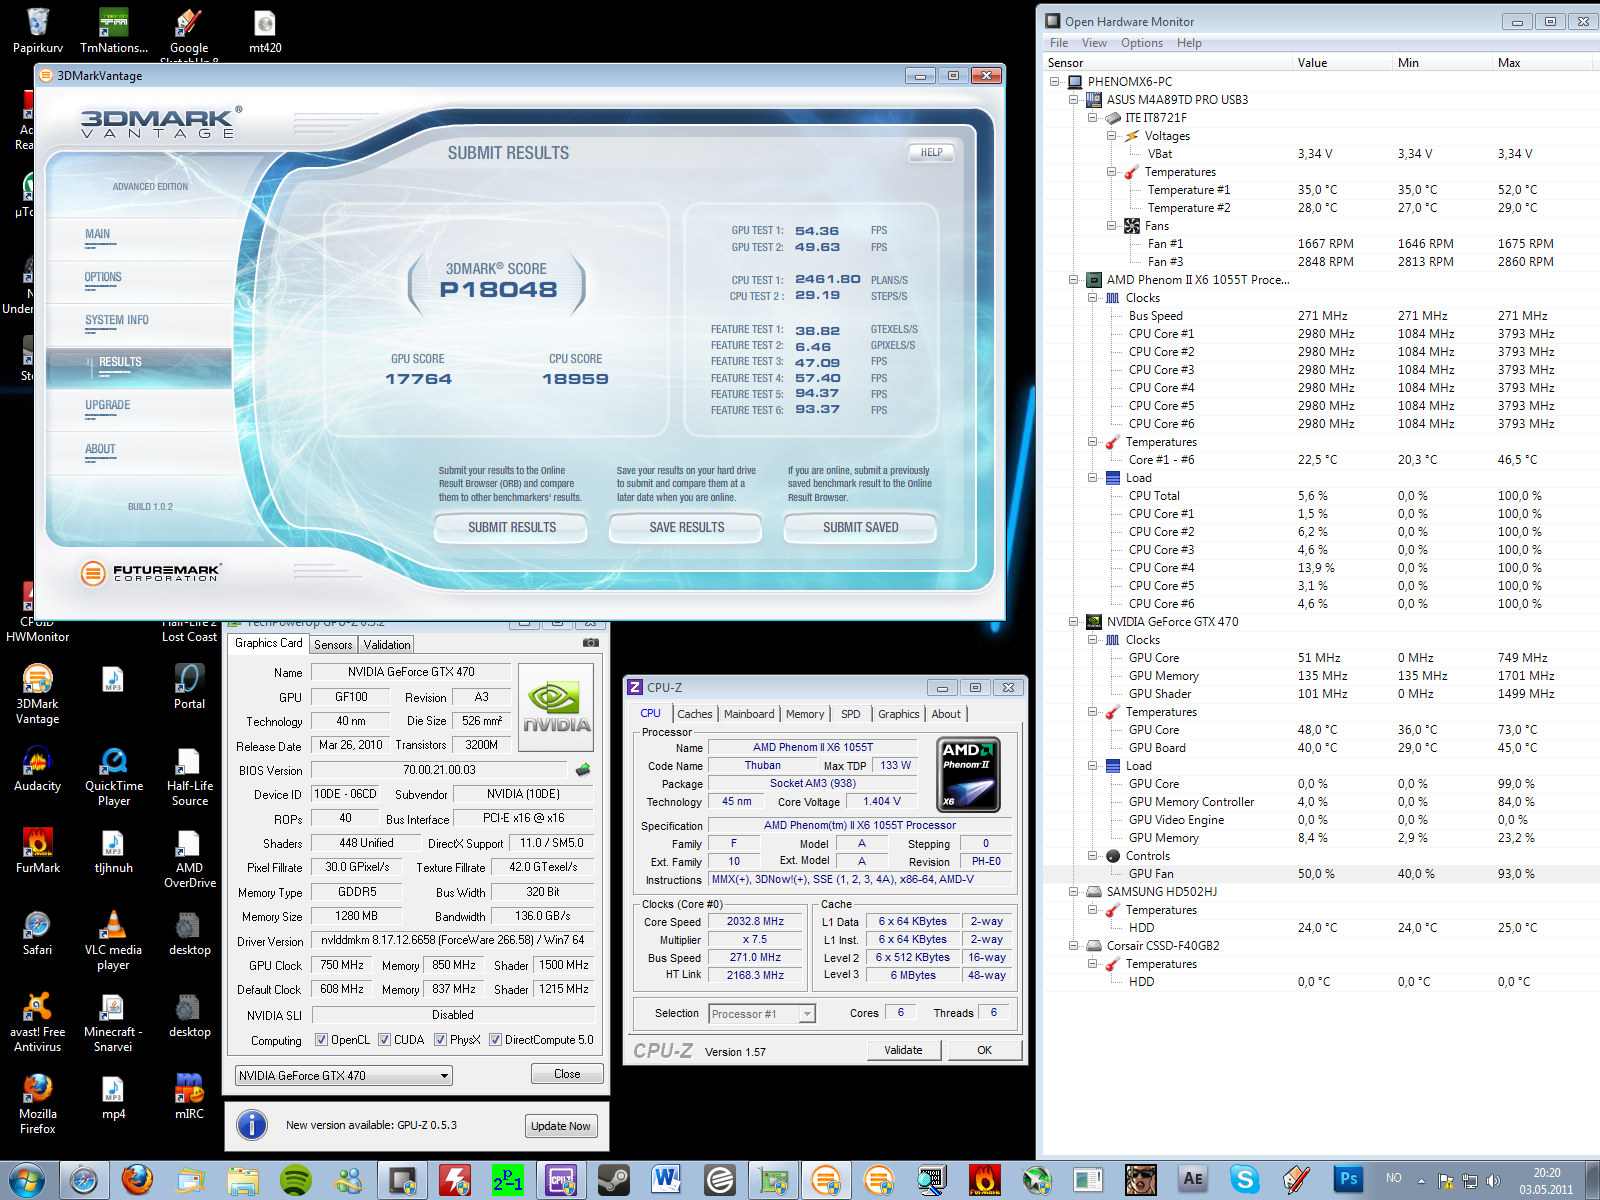Open the Half-Life Source desktop icon
This screenshot has width=1600, height=1200.
click(x=189, y=777)
